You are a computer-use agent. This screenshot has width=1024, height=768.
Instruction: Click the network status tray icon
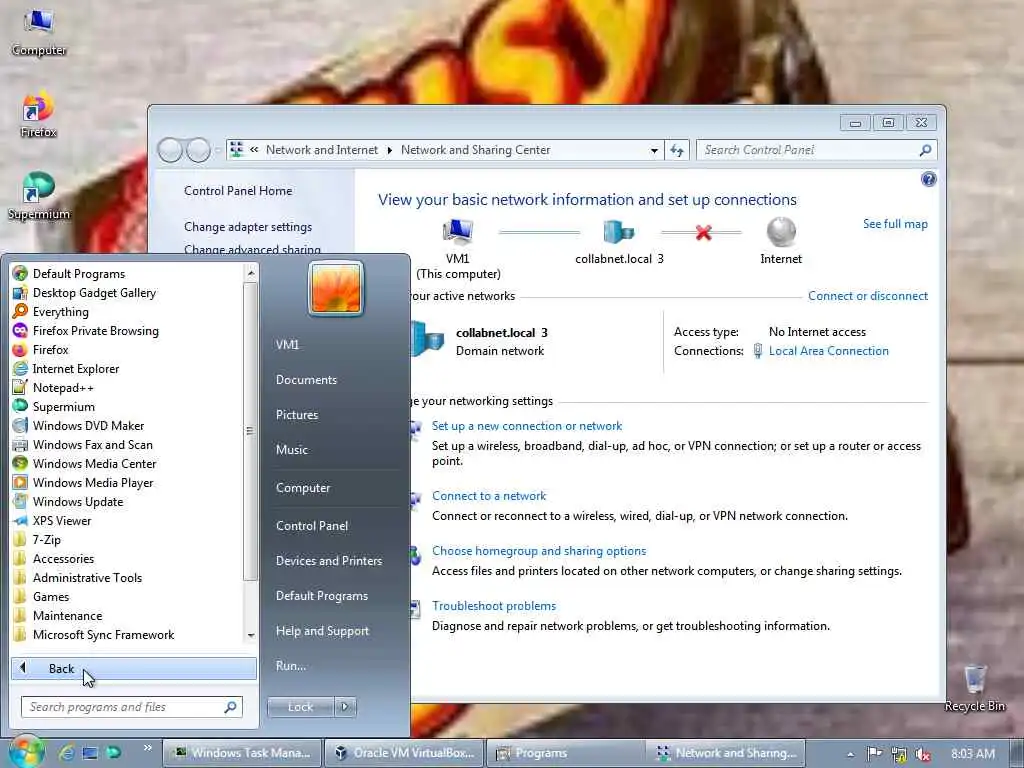pyautogui.click(x=899, y=754)
